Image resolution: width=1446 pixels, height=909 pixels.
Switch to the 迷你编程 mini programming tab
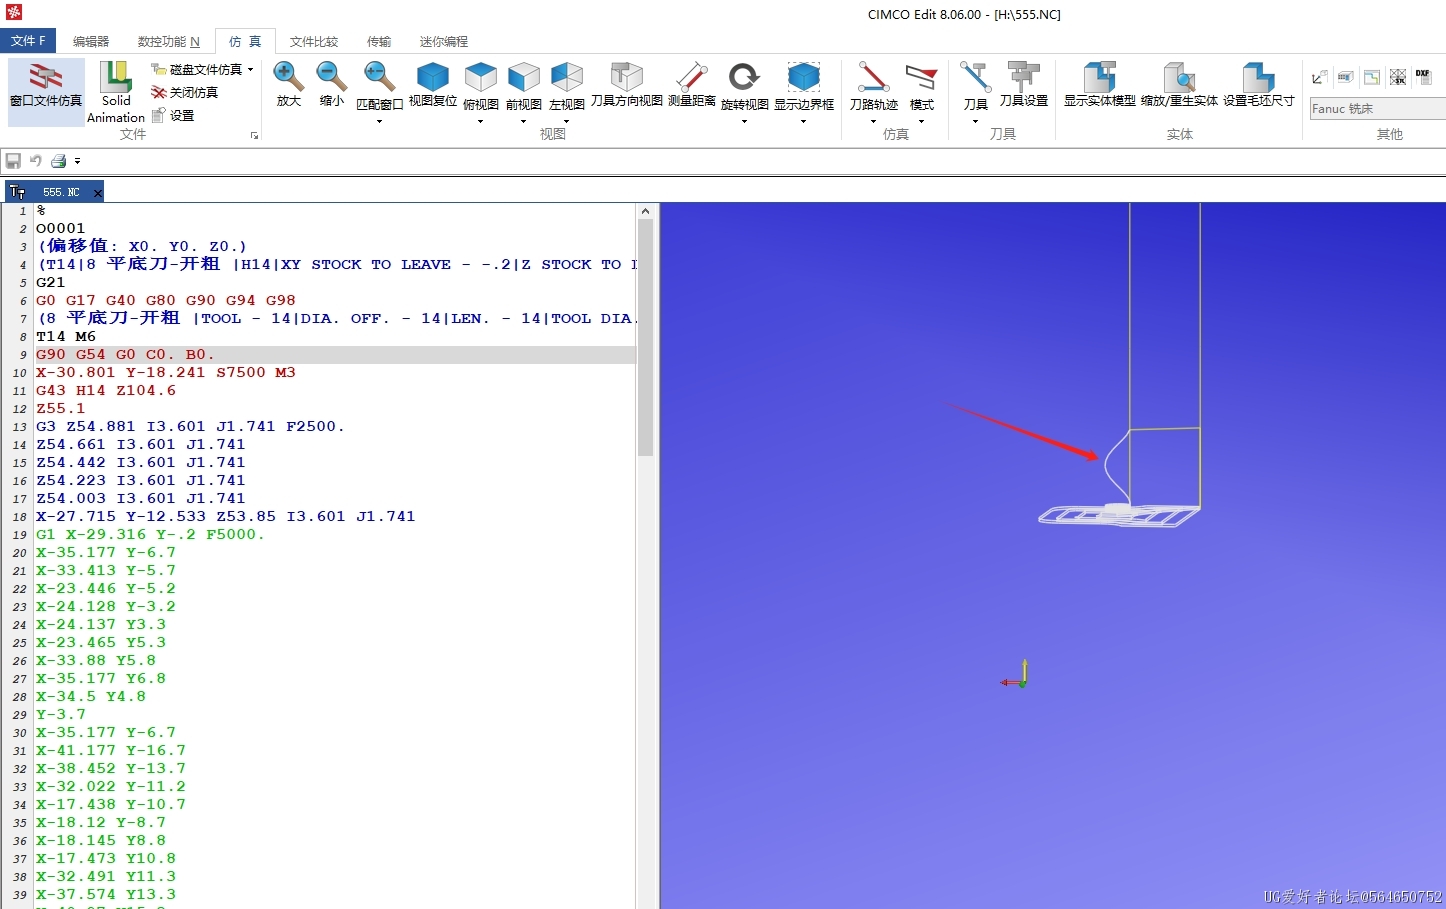444,41
